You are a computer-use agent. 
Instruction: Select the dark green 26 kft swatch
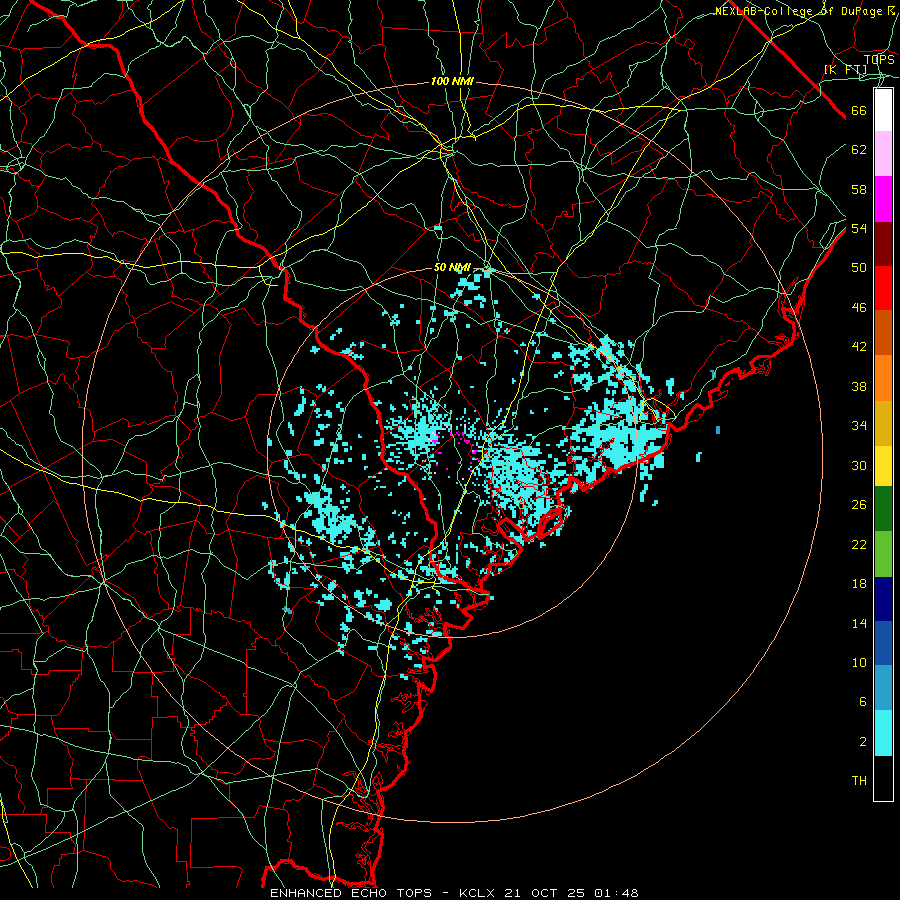[x=883, y=509]
